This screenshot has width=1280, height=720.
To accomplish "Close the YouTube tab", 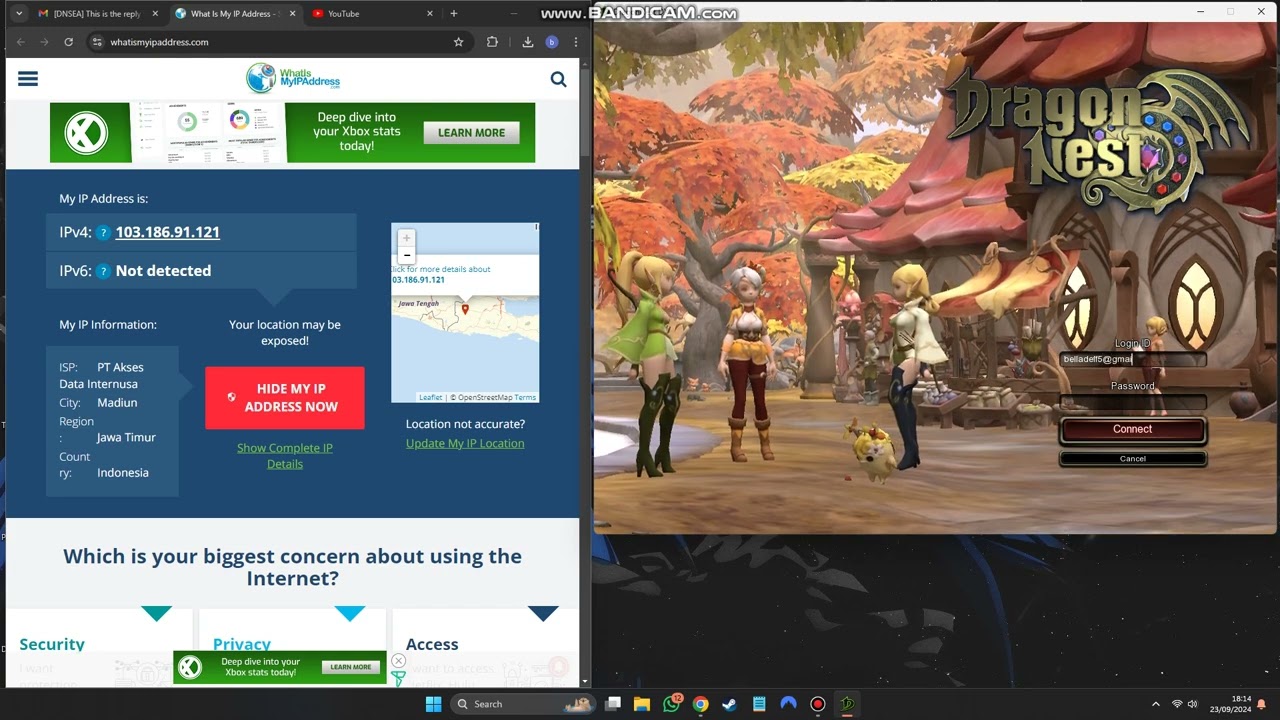I will point(430,14).
